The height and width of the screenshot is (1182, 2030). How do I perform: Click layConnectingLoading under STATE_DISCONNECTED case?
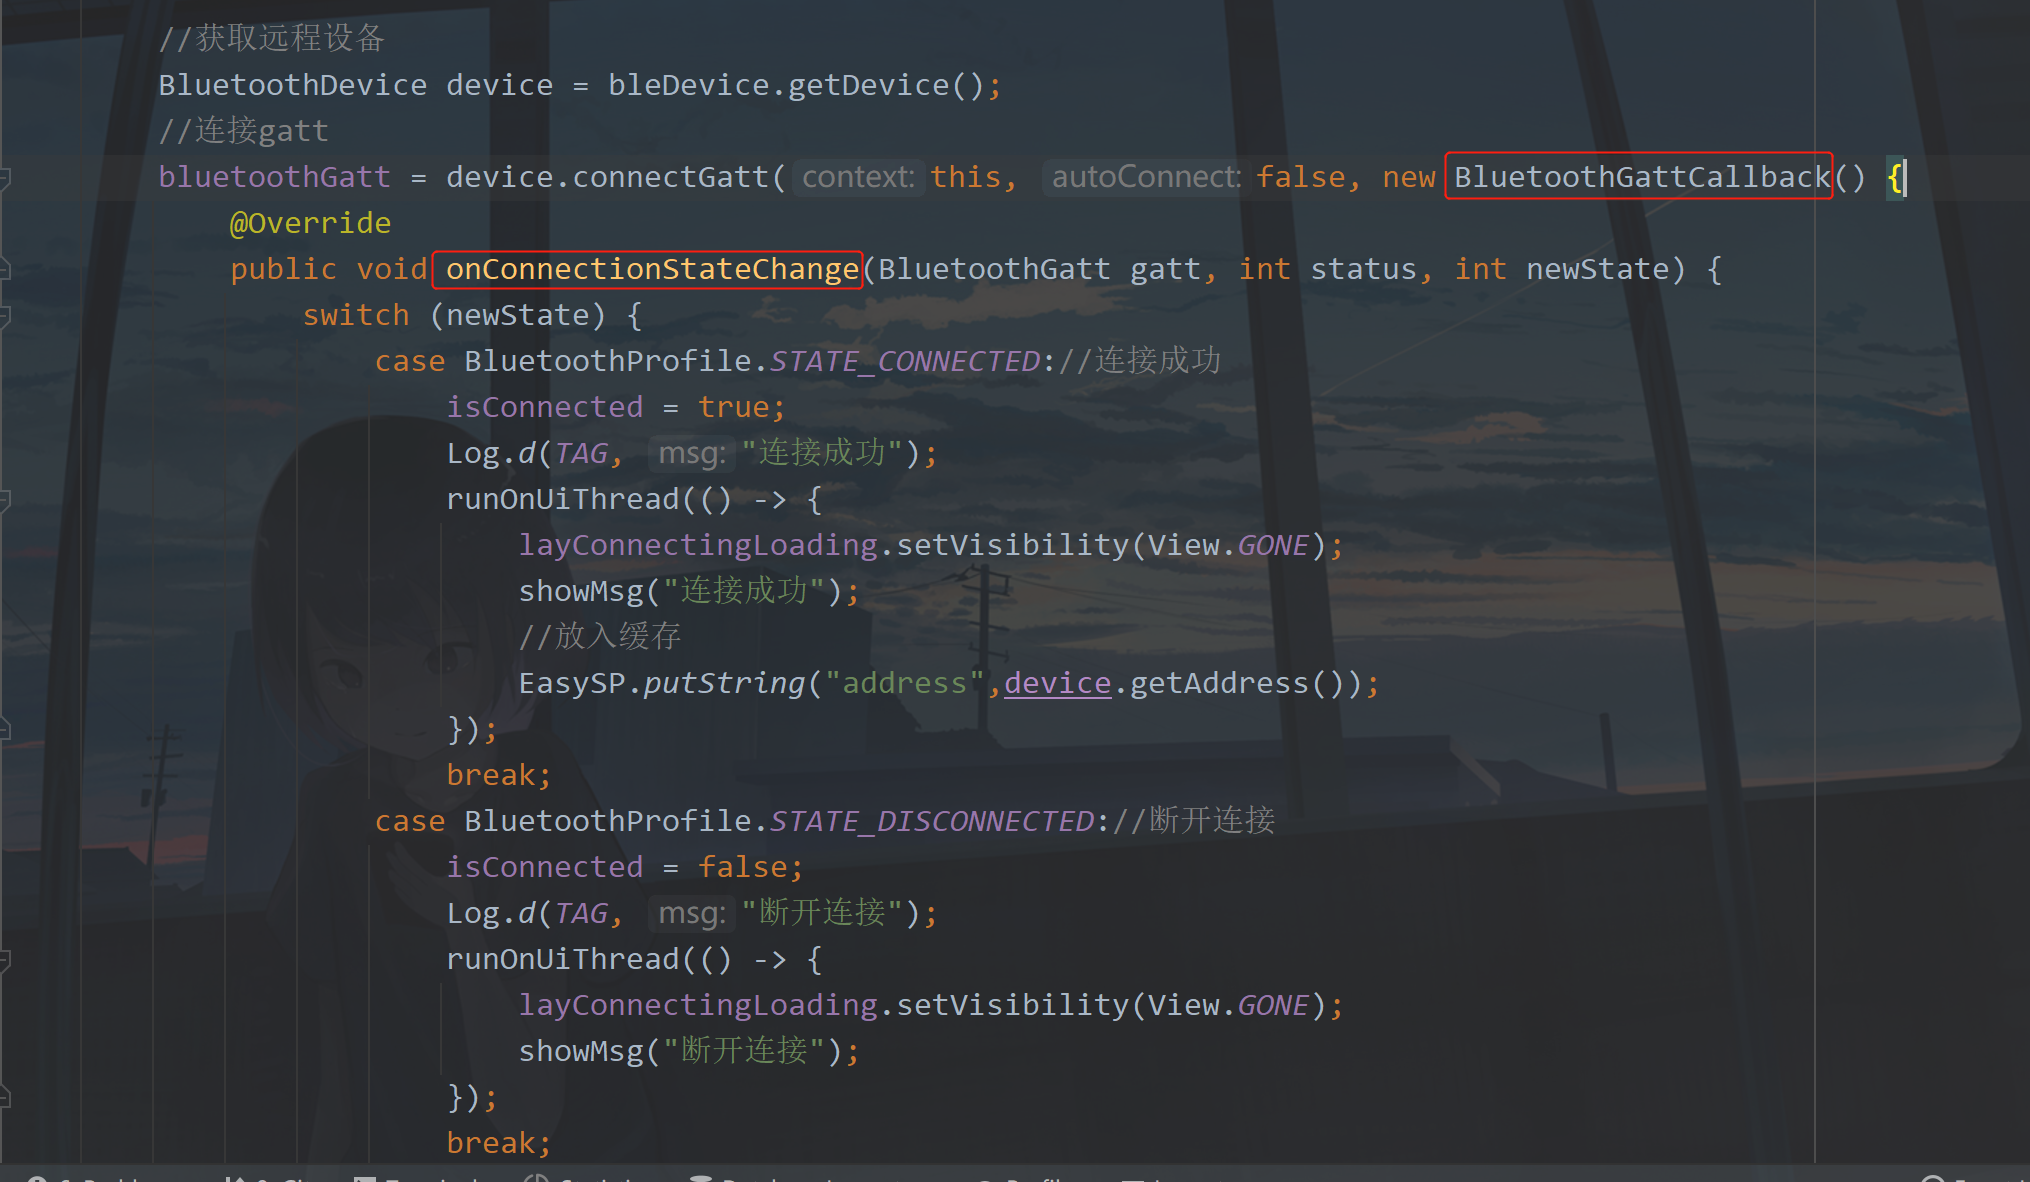point(698,1005)
